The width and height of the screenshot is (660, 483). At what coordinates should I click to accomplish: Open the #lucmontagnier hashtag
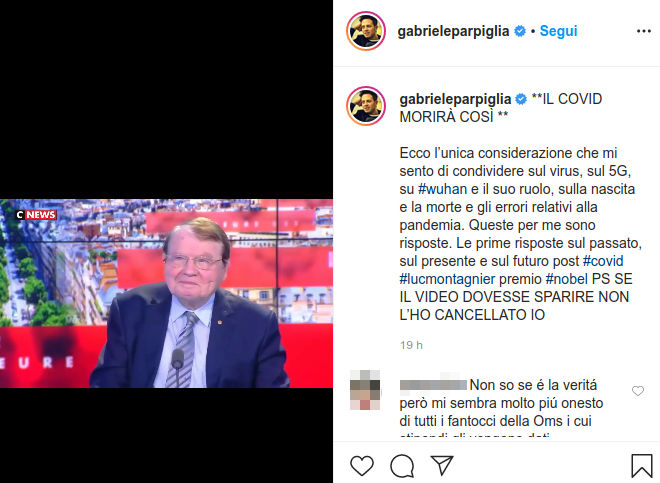coord(447,279)
